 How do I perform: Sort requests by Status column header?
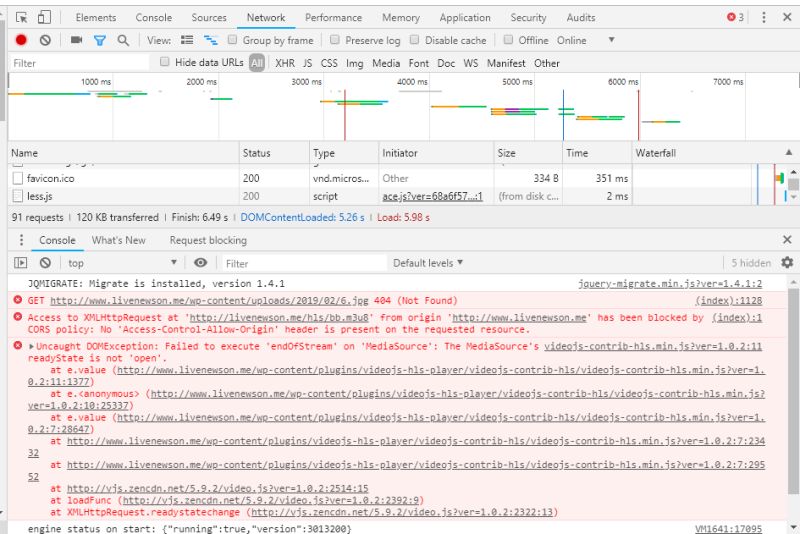(274, 152)
